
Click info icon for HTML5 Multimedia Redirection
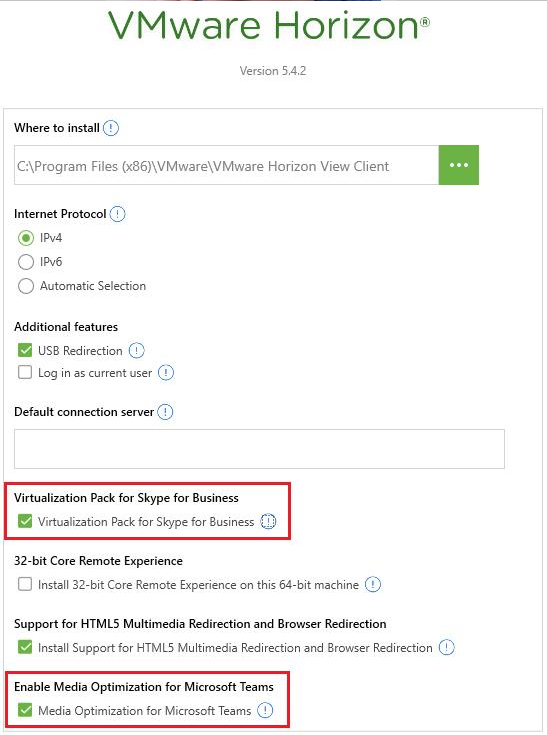click(x=446, y=647)
